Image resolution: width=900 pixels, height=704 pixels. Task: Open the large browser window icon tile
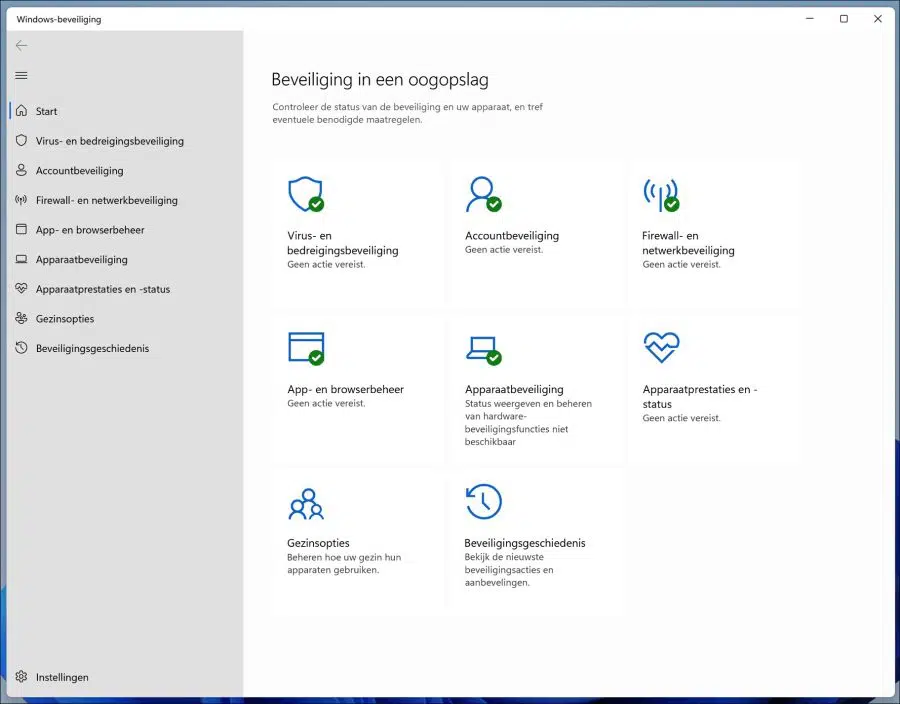(306, 348)
